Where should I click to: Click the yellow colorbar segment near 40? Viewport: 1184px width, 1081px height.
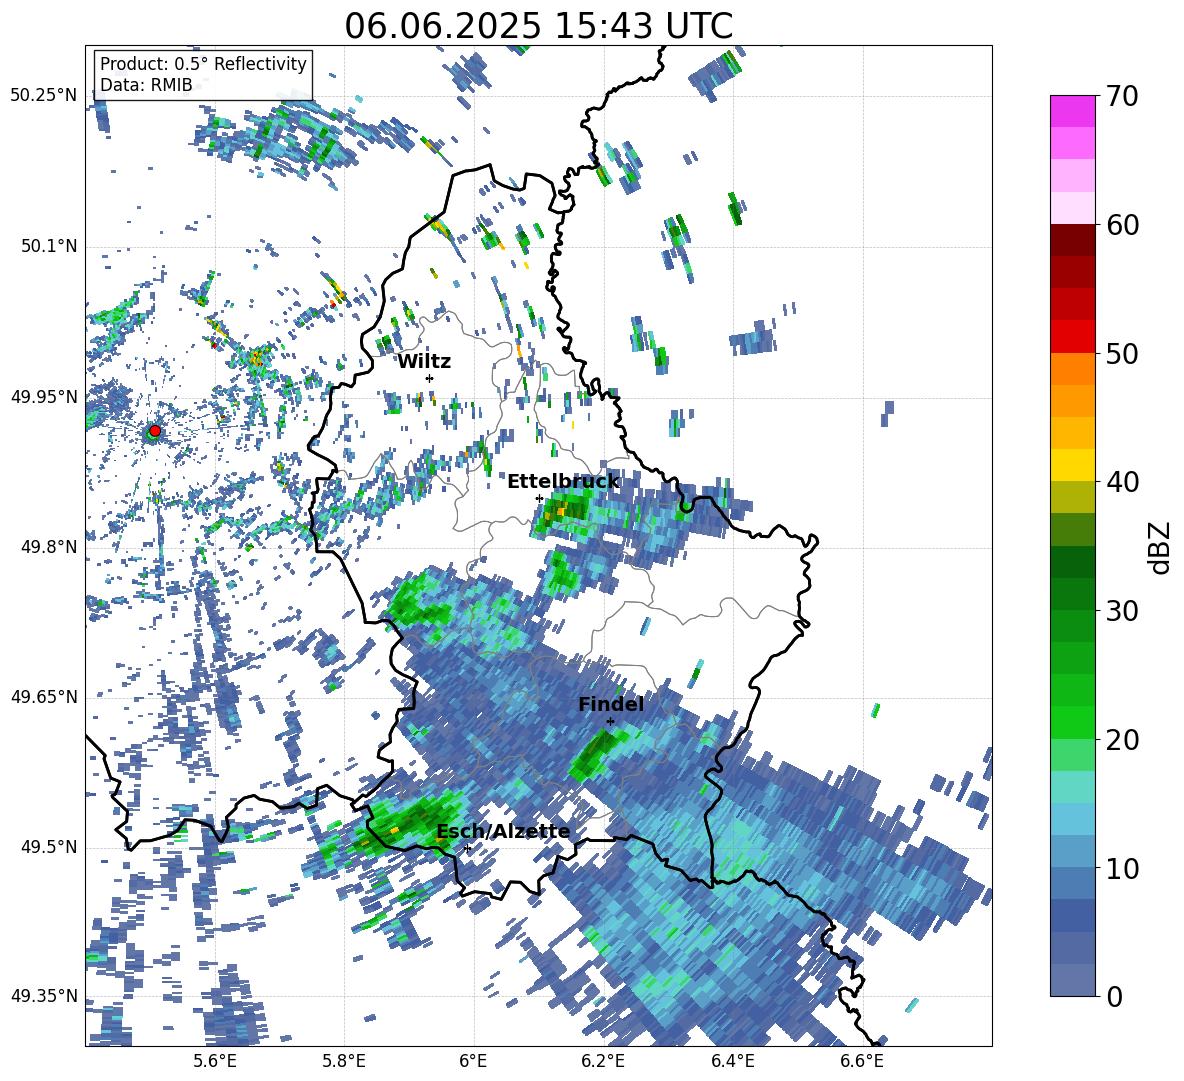pos(1072,465)
